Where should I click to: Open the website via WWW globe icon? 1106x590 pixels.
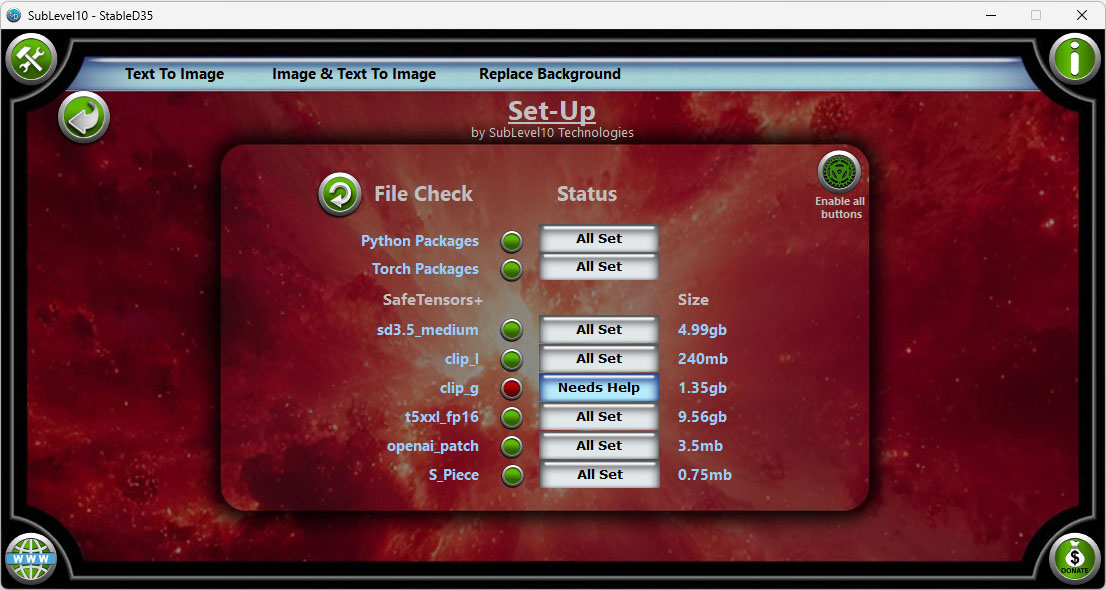(31, 559)
